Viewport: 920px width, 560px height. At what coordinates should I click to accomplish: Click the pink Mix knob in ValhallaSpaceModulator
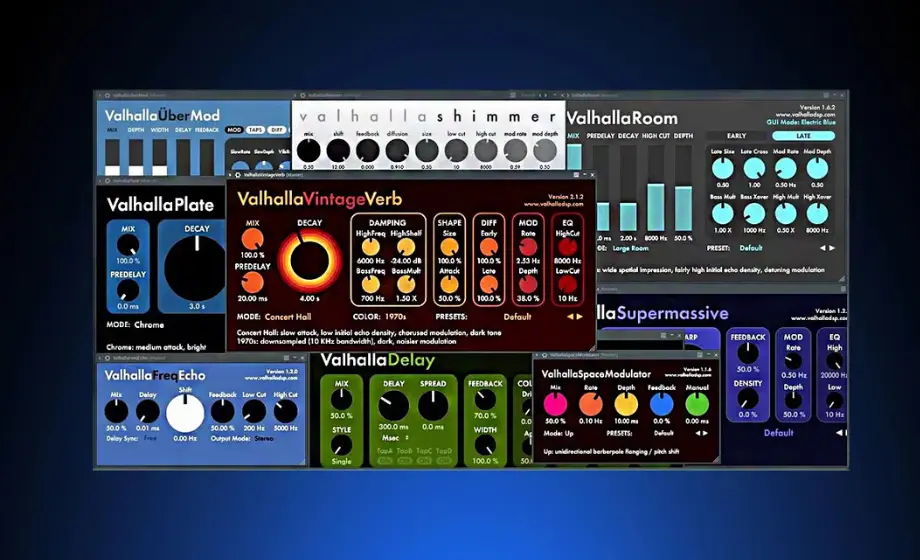click(x=555, y=404)
